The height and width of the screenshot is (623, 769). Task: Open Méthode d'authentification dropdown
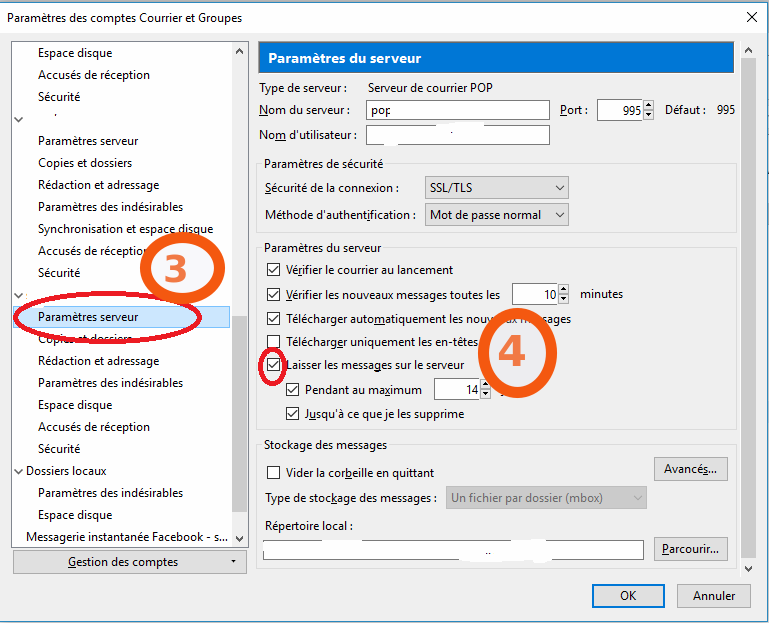pyautogui.click(x=496, y=215)
